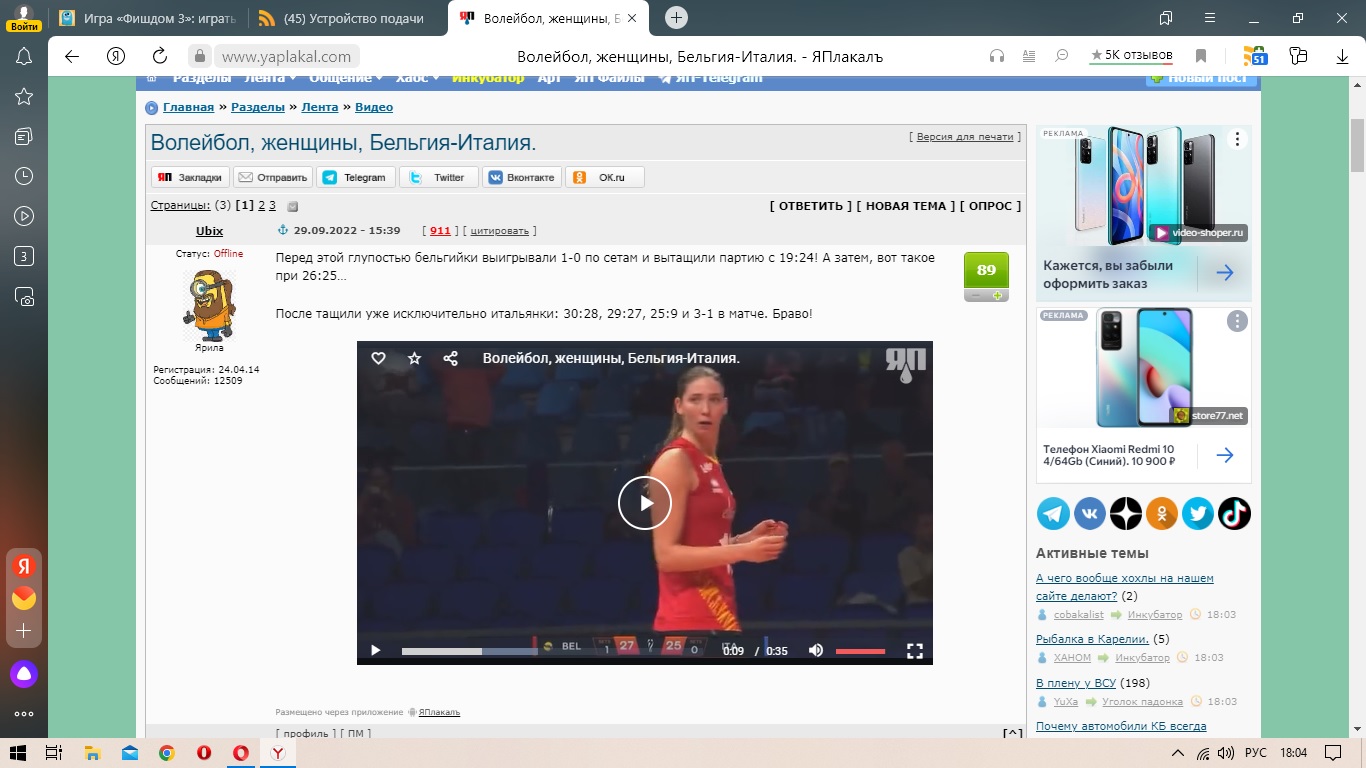This screenshot has height=768, width=1366.
Task: Open collections icon in the sidebar
Action: 24,136
